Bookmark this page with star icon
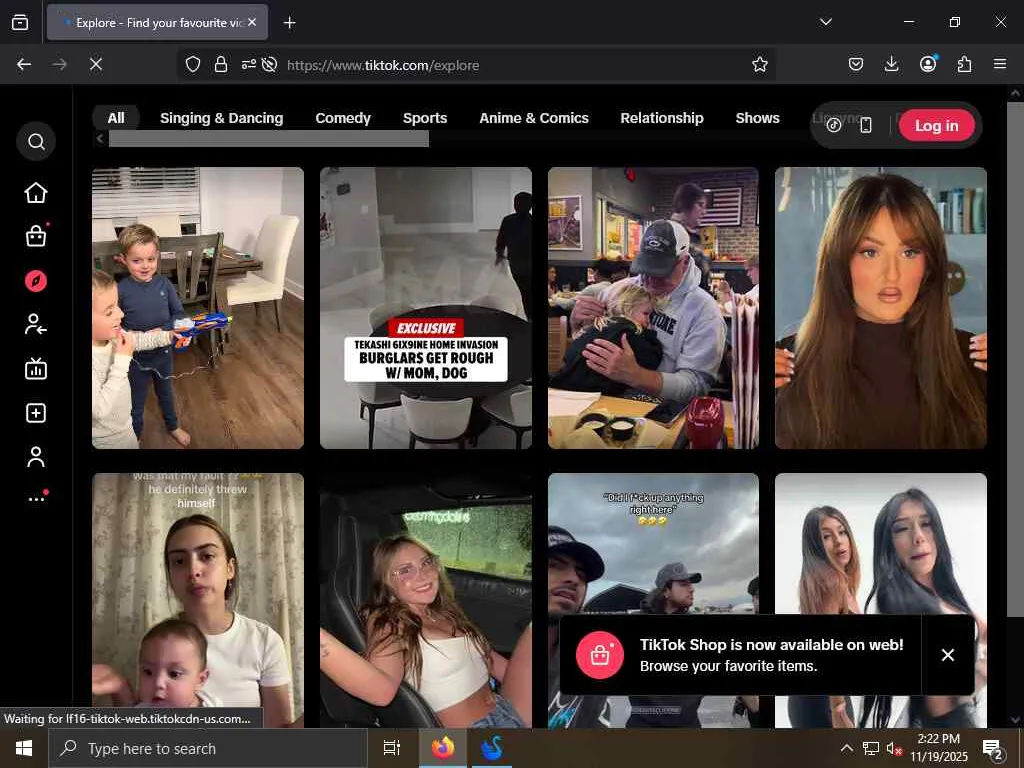 760,65
